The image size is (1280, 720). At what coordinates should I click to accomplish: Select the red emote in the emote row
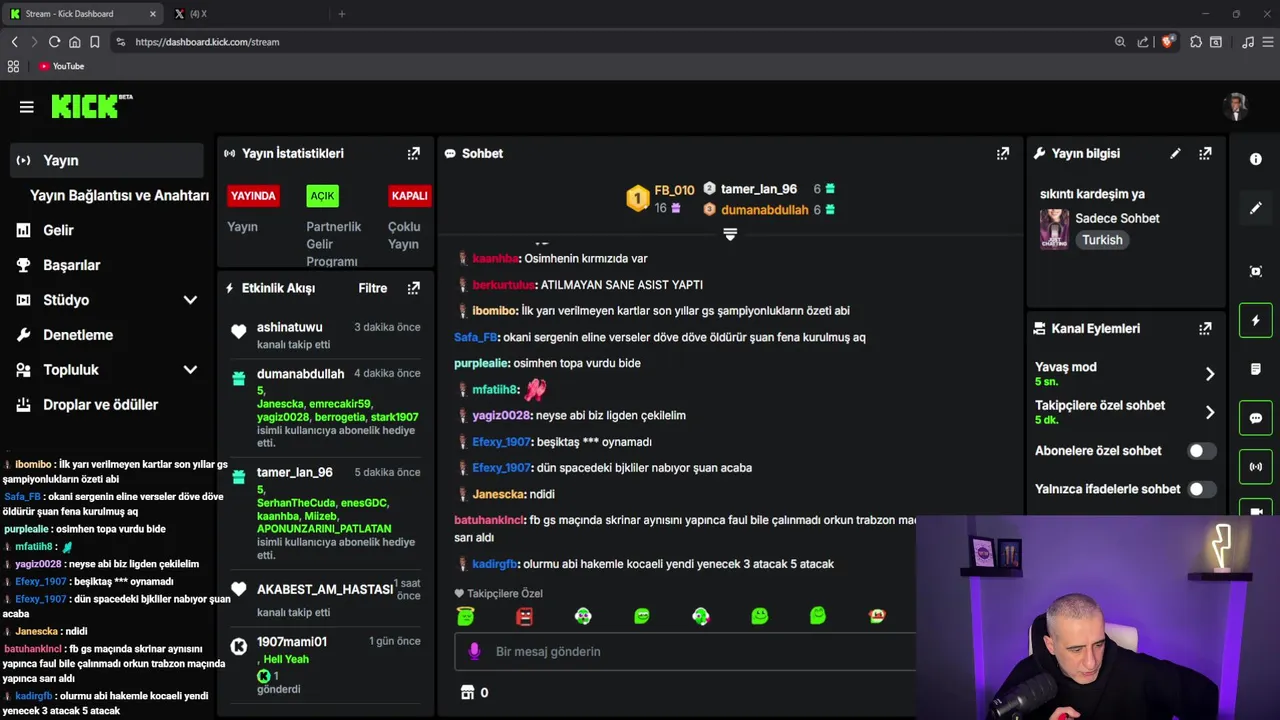[524, 616]
